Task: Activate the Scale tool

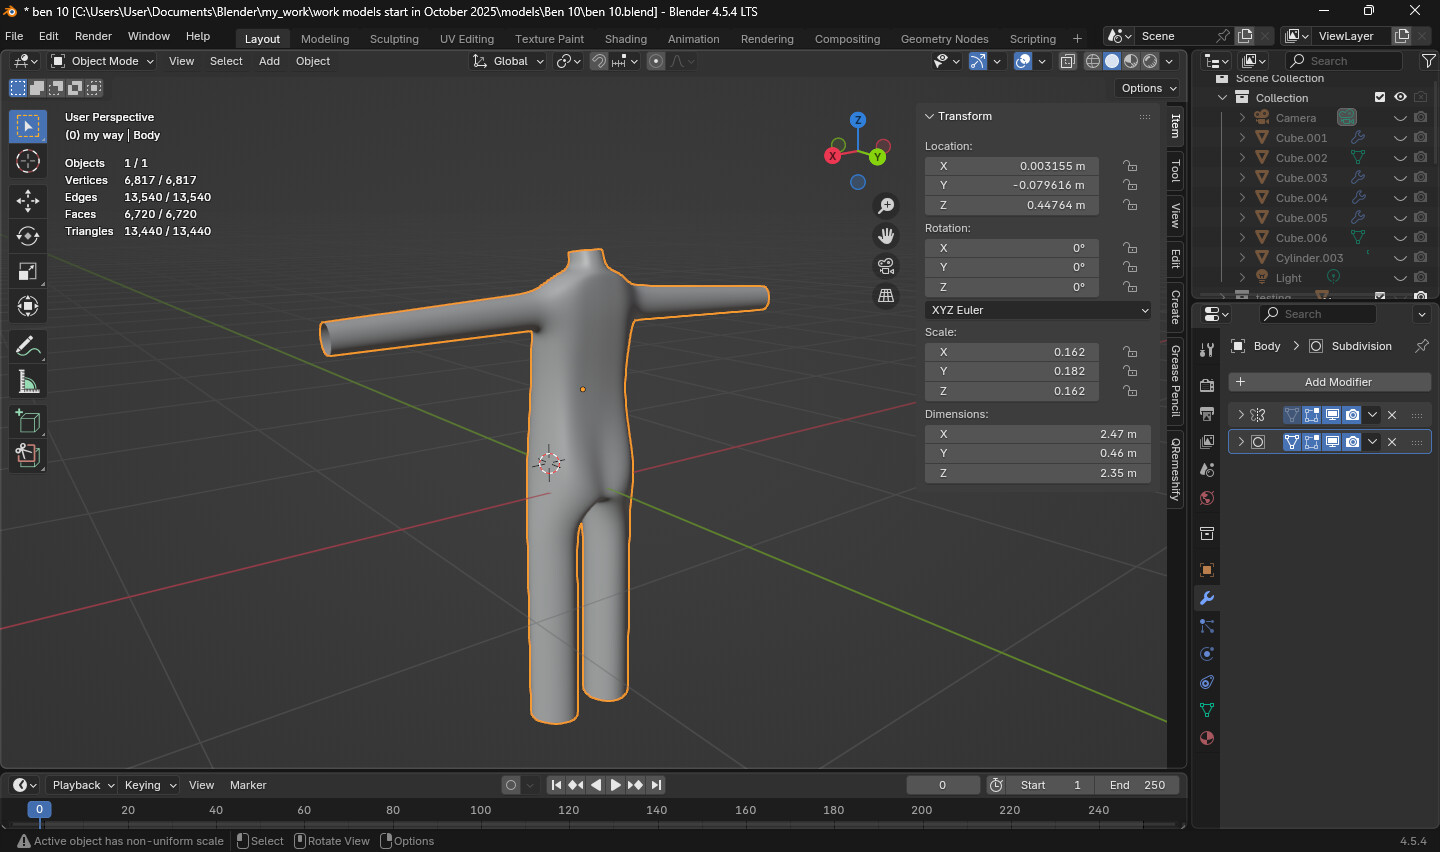Action: [28, 271]
